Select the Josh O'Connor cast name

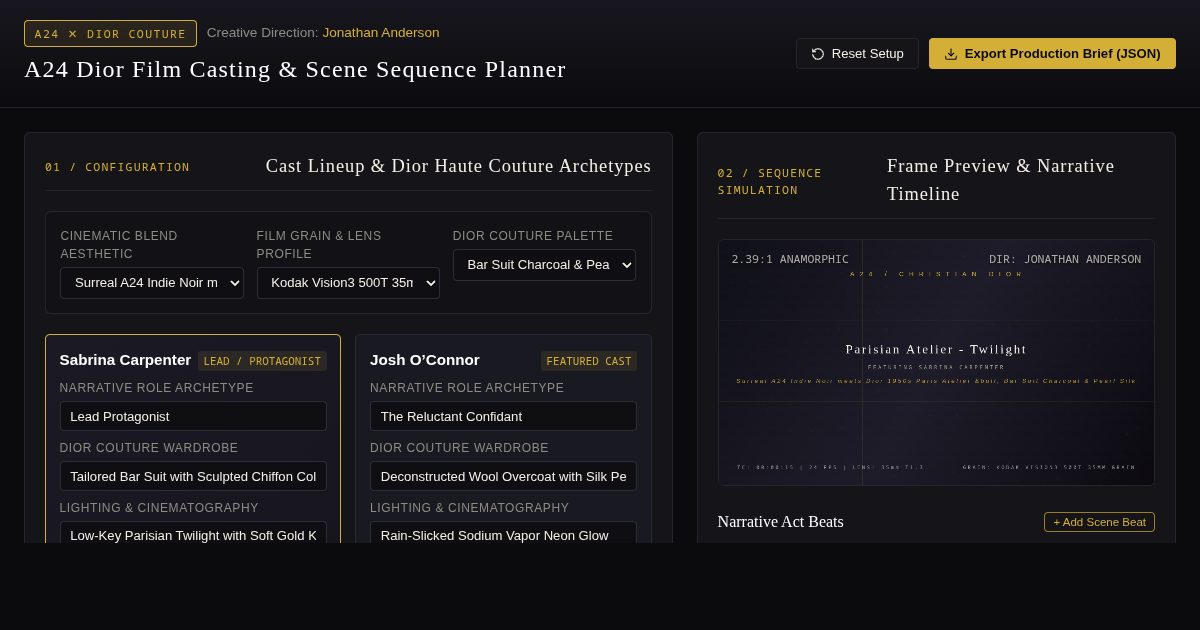coord(425,360)
